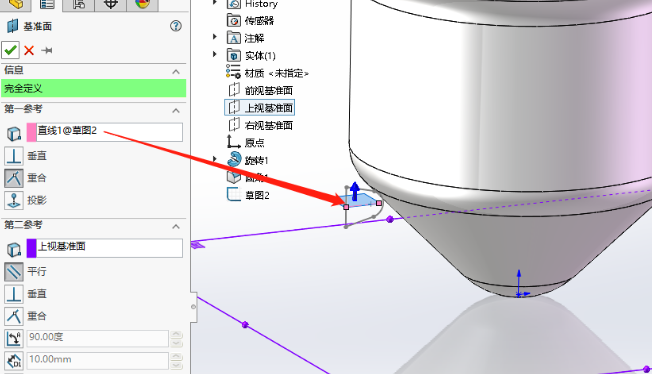The height and width of the screenshot is (374, 652).
Task: Click purple color swatch of second reference
Action: (32, 248)
